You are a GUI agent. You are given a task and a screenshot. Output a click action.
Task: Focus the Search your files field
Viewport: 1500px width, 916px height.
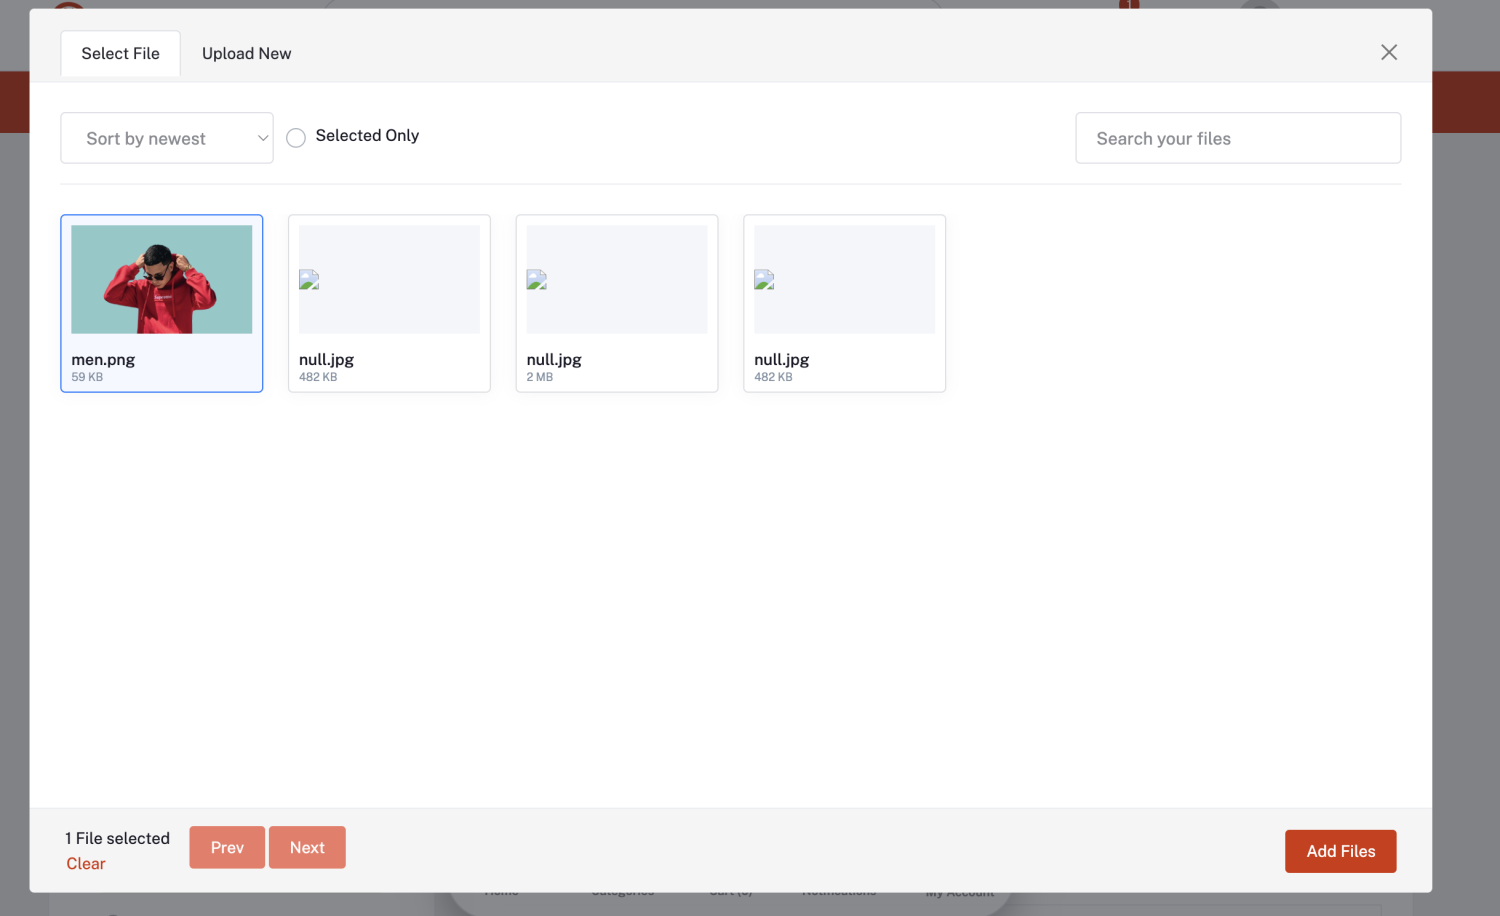(x=1237, y=138)
